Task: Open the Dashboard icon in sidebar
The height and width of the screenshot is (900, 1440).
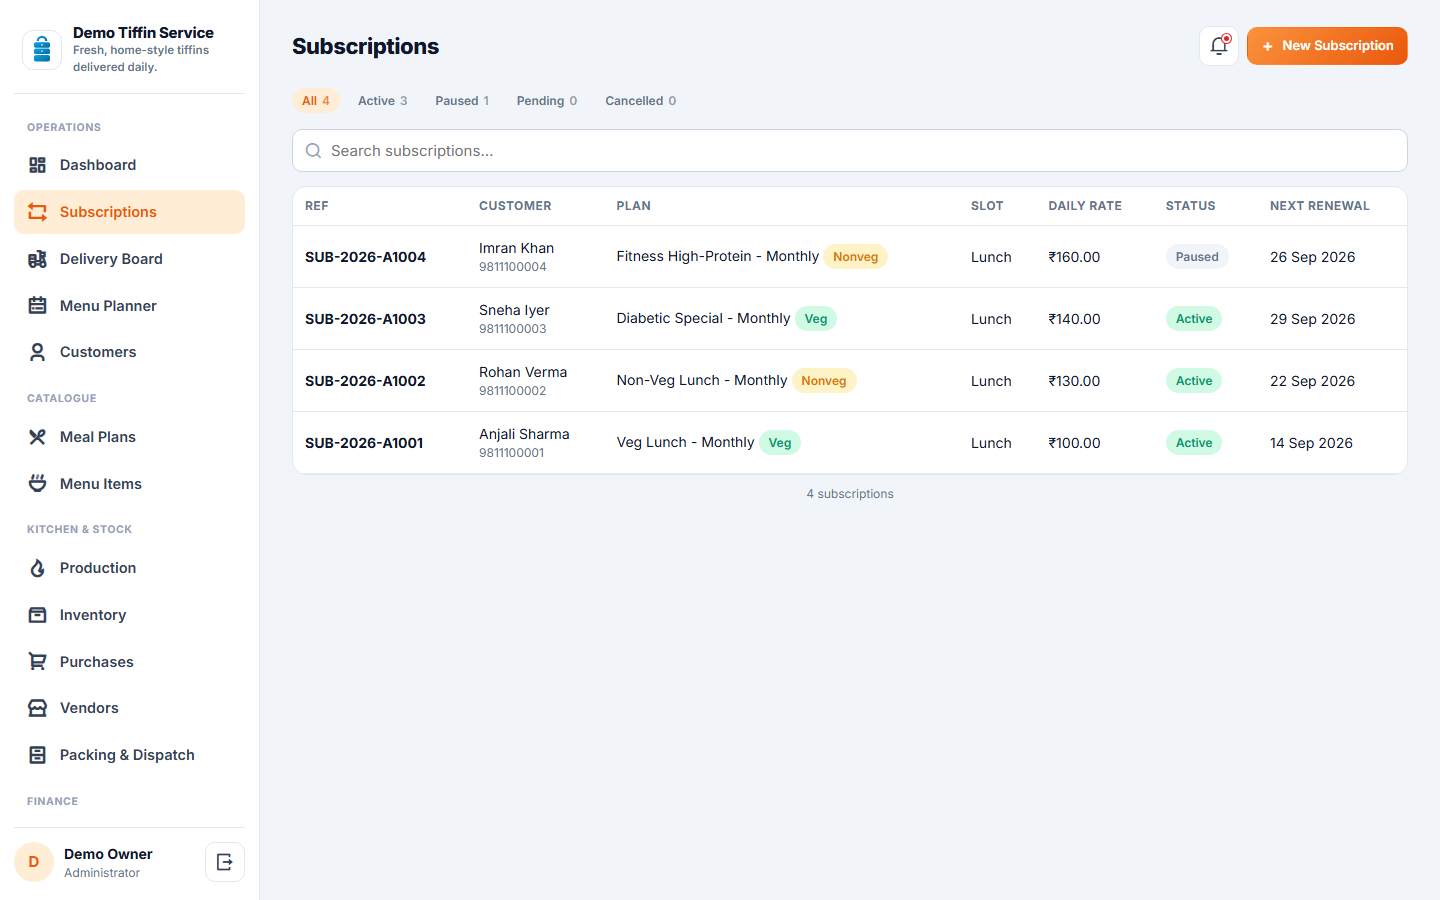Action: (x=37, y=165)
